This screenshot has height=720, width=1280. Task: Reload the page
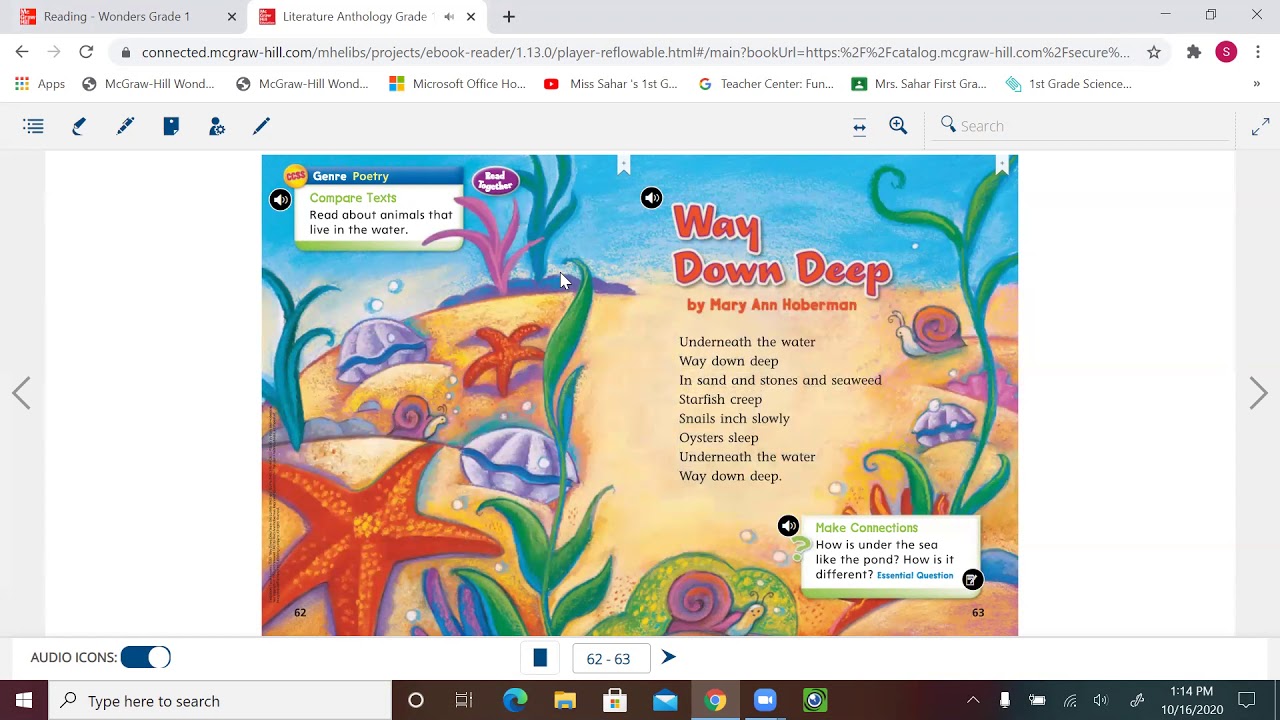[x=86, y=52]
